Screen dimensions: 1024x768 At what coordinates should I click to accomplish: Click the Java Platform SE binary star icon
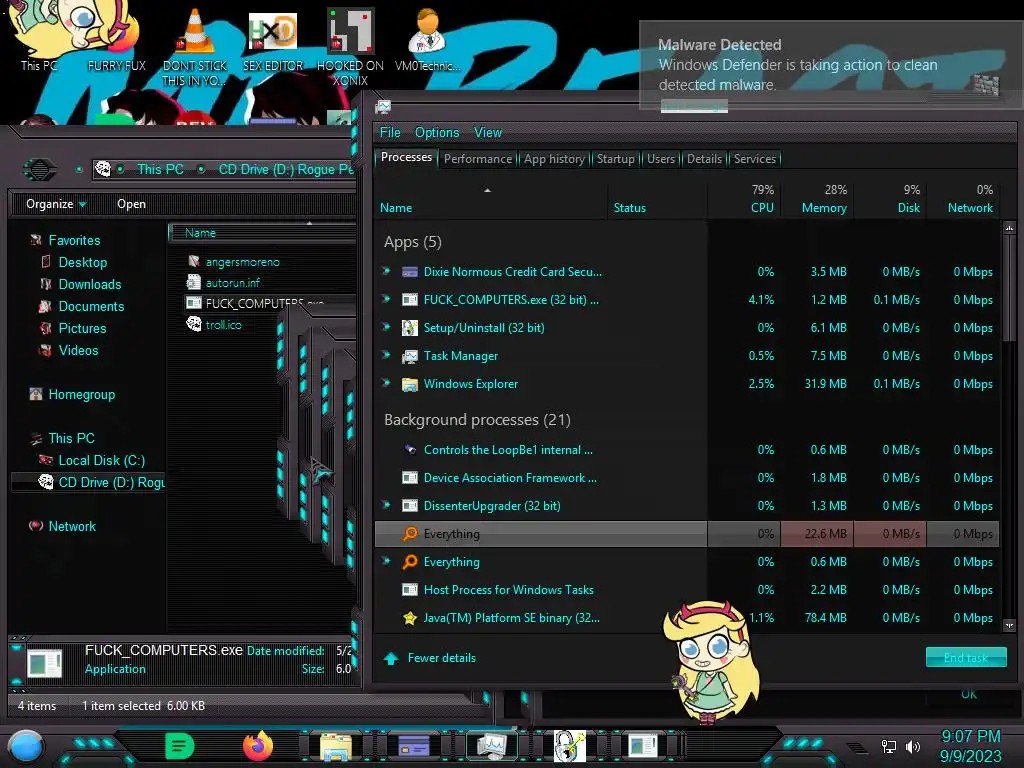409,618
